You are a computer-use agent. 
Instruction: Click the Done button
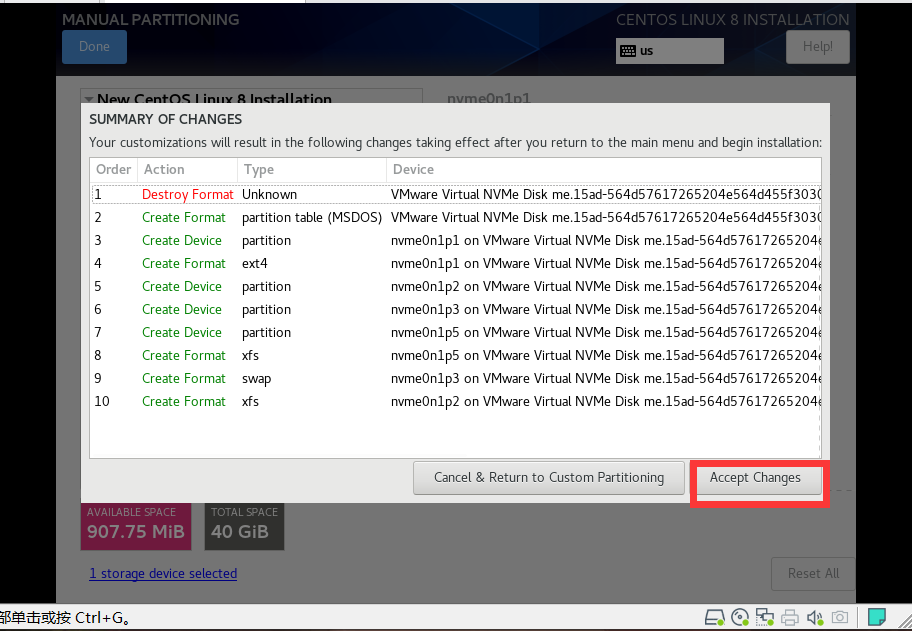click(94, 47)
